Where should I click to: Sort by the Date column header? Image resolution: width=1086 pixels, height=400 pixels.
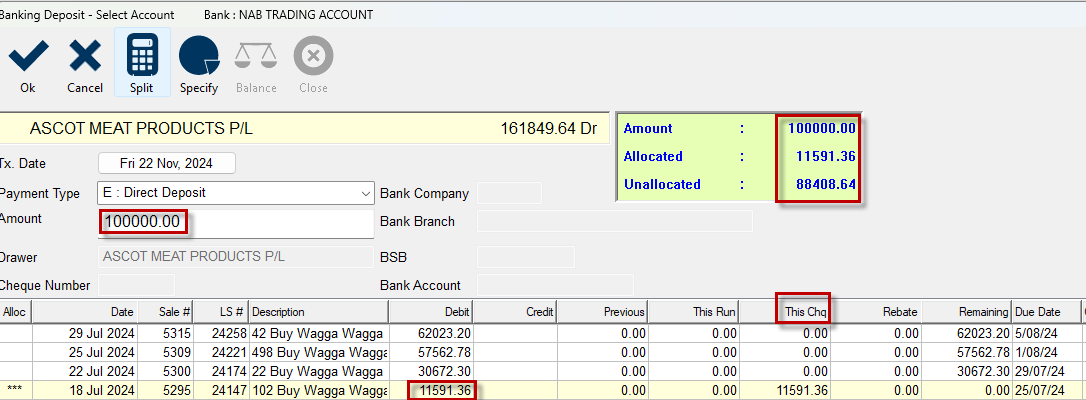(85, 312)
